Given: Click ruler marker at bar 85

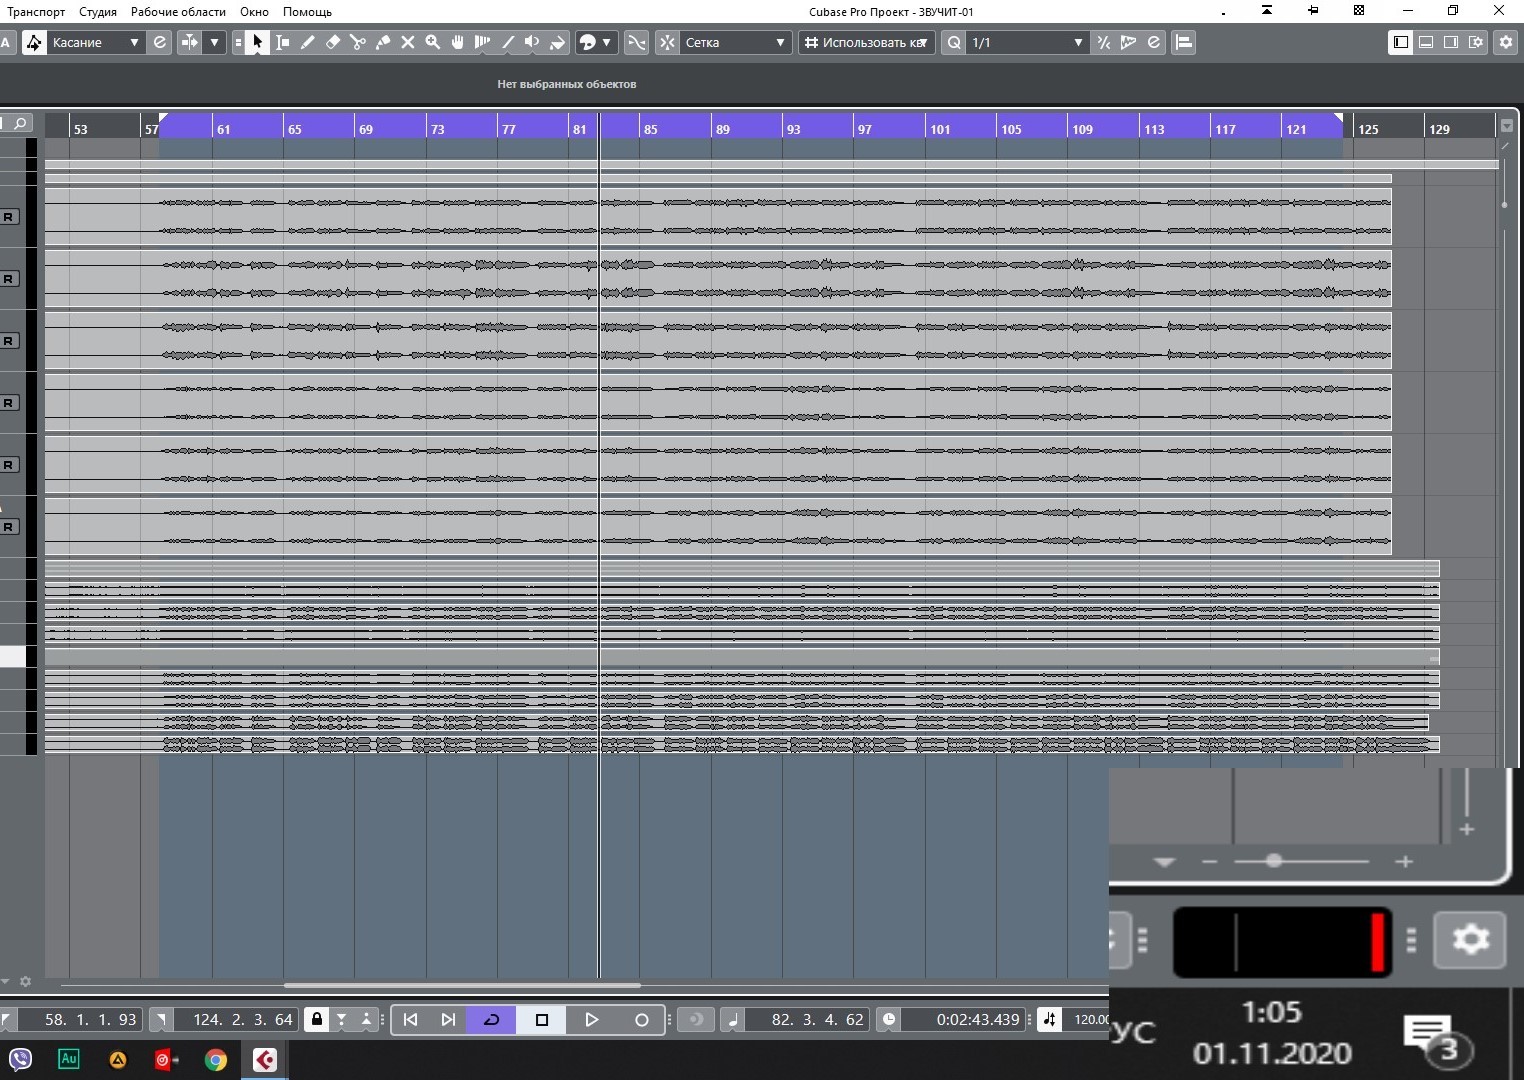Looking at the screenshot, I should 651,129.
